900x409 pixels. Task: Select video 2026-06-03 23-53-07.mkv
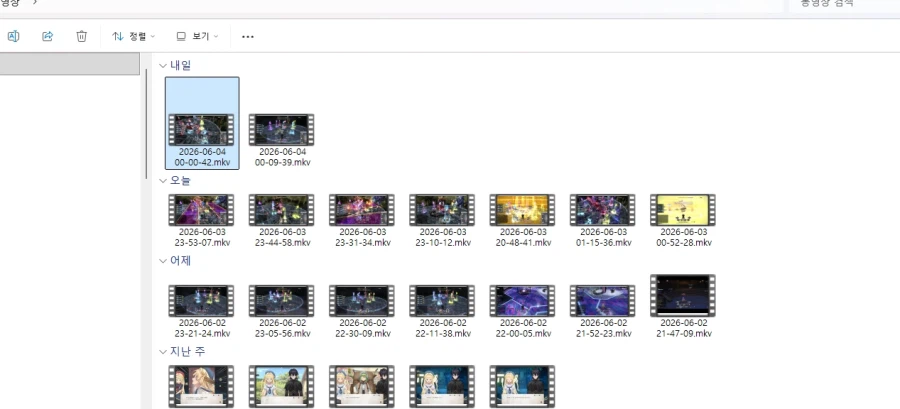[x=202, y=221]
